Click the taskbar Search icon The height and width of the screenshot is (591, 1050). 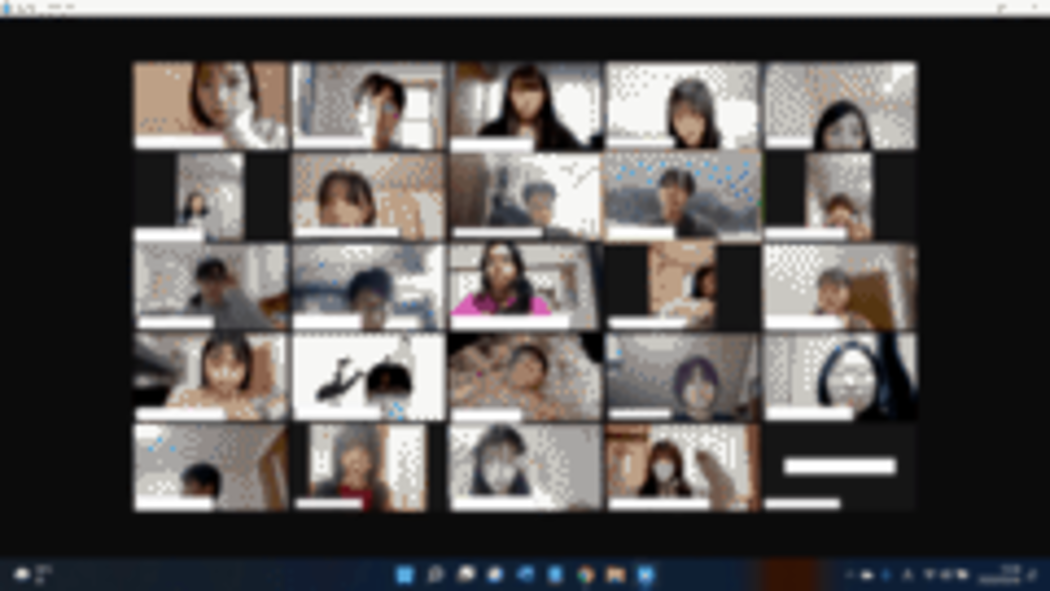point(435,575)
